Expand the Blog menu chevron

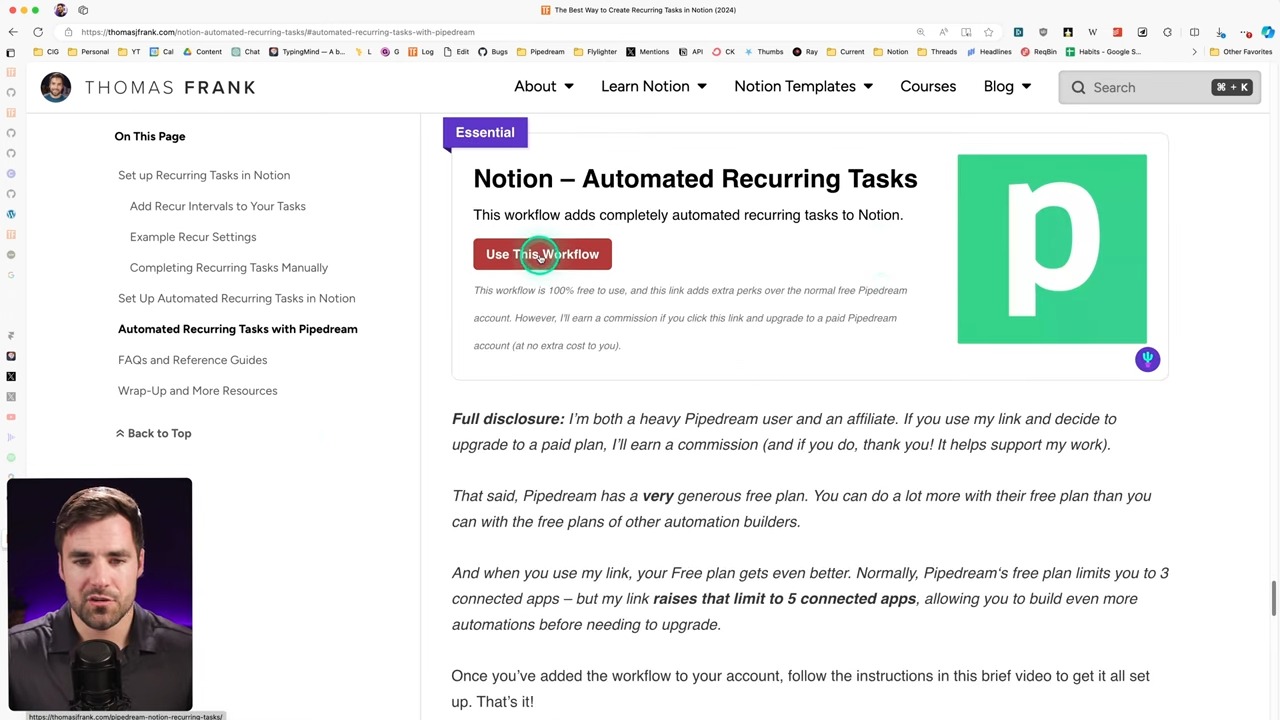[x=1026, y=87]
